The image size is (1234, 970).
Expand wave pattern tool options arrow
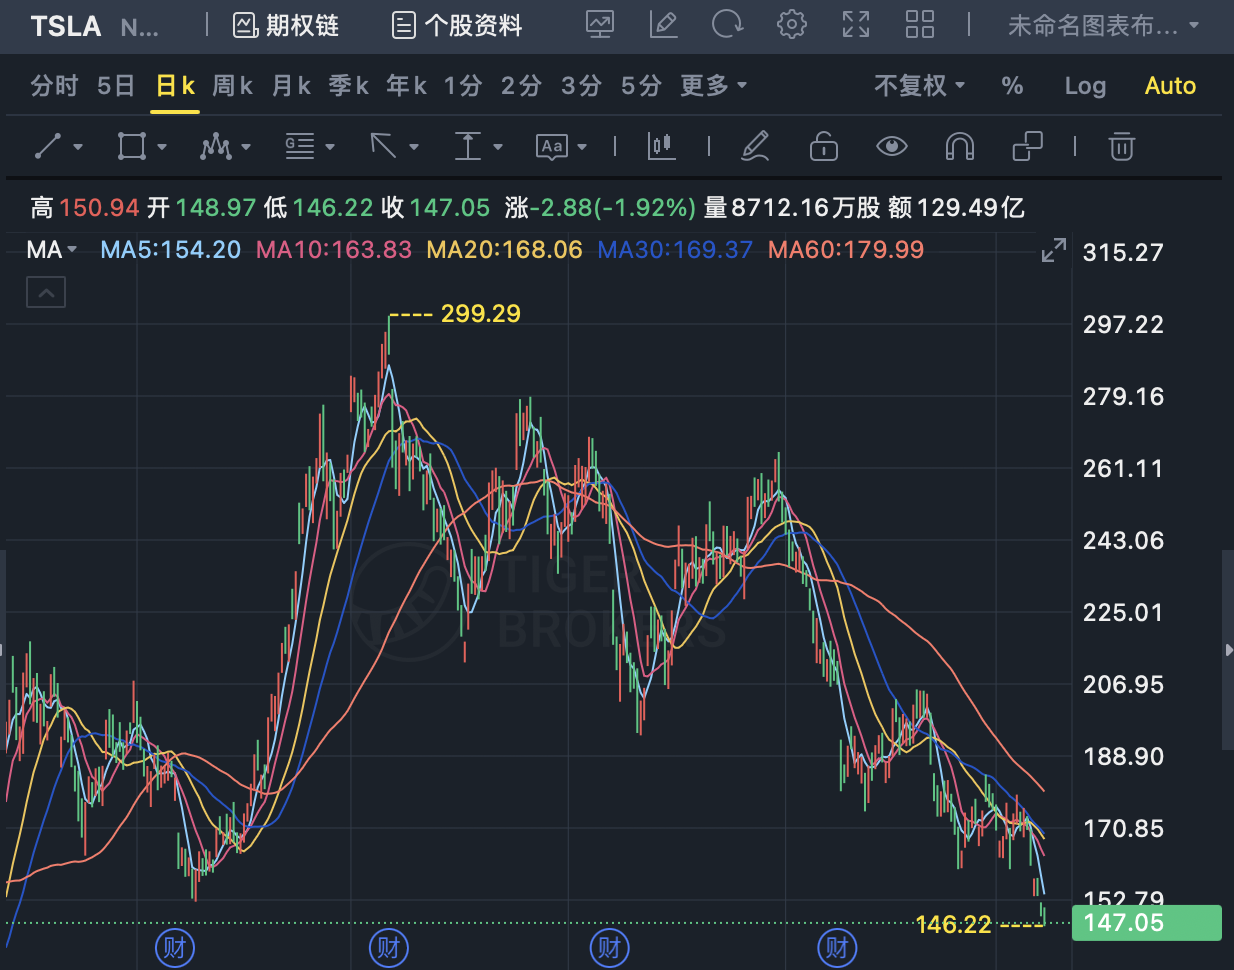point(246,147)
